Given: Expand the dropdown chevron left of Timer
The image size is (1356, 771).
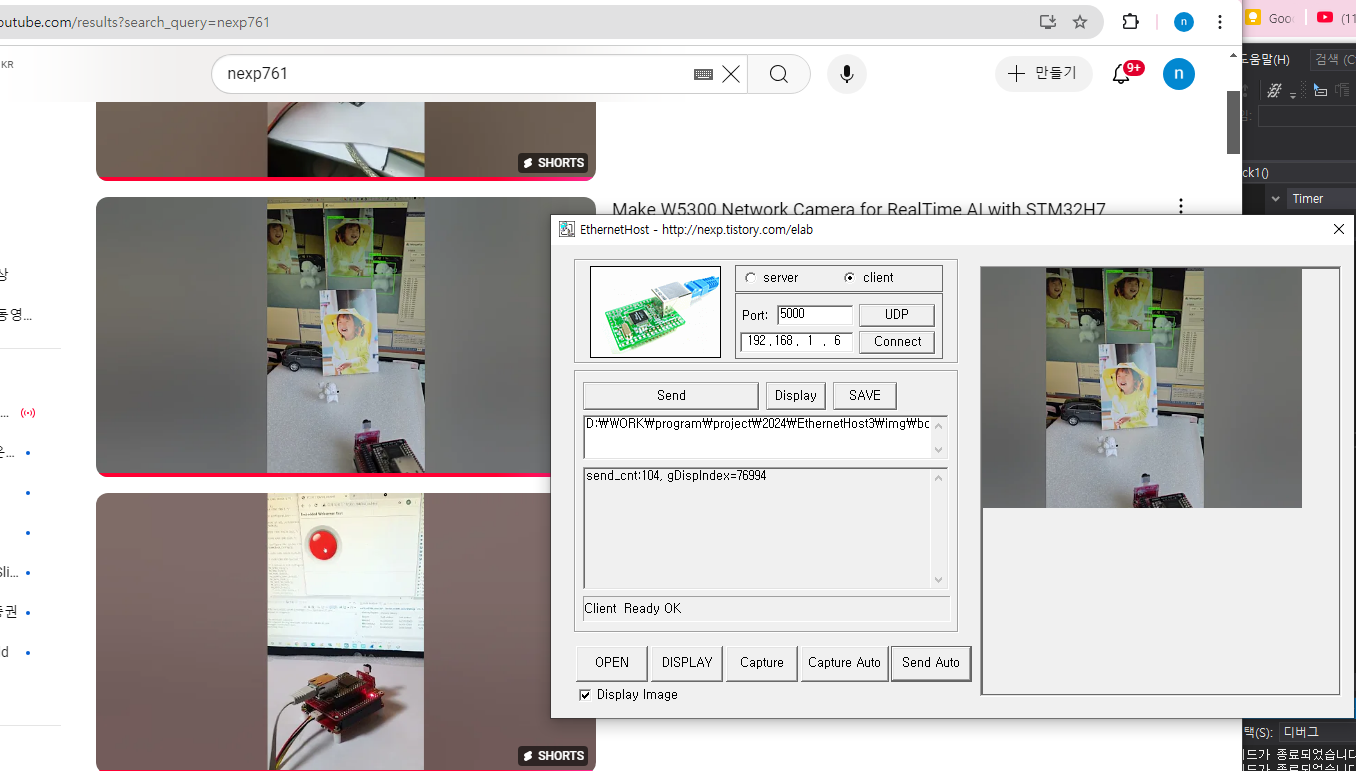Looking at the screenshot, I should [x=1275, y=199].
